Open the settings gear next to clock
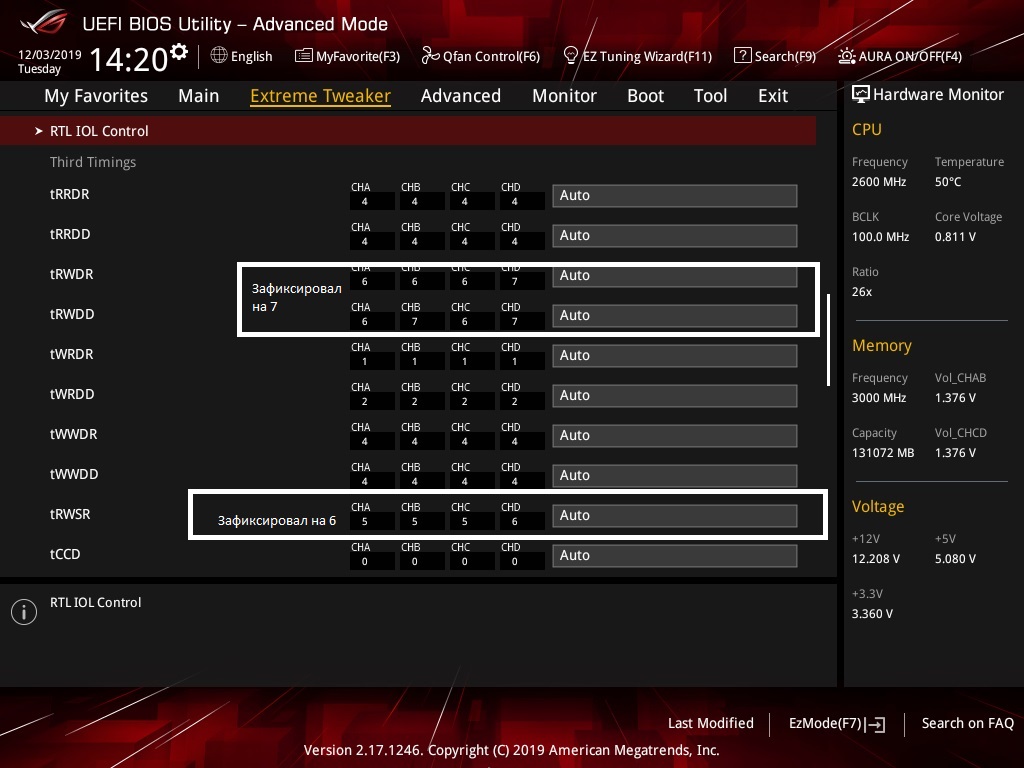The image size is (1024, 768). coord(179,51)
